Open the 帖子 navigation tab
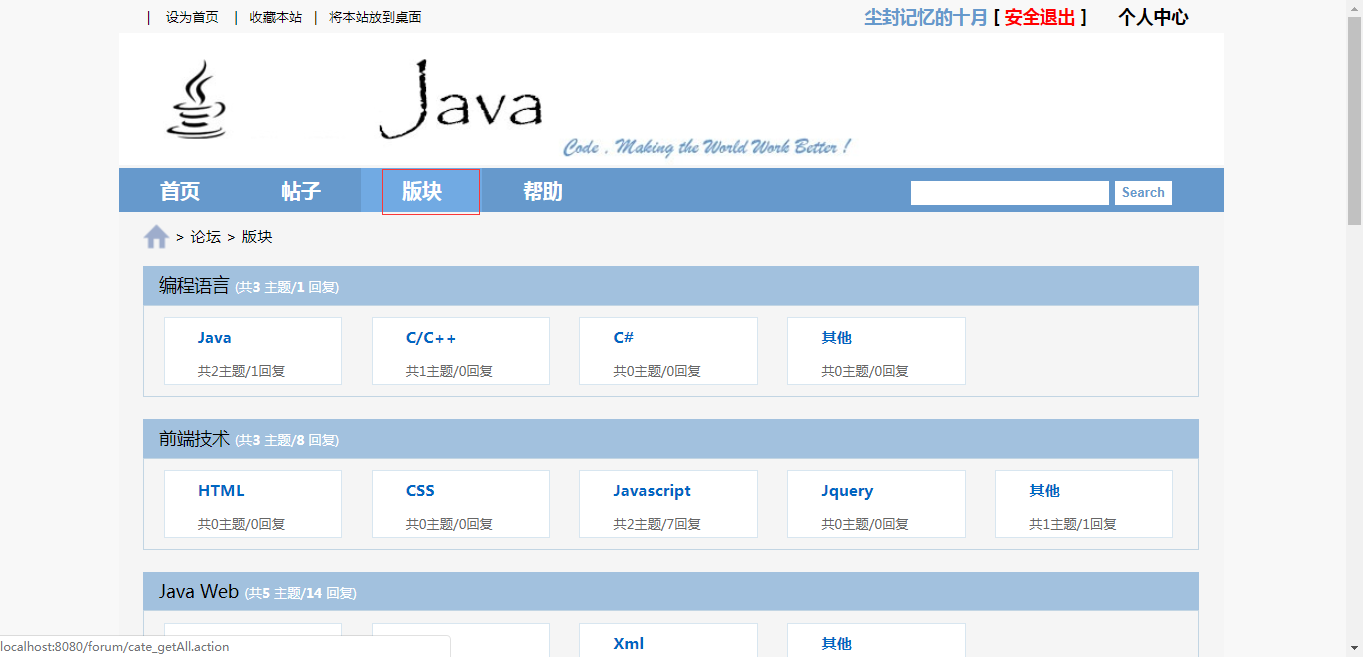Screen dimensions: 1363x657 tap(301, 191)
